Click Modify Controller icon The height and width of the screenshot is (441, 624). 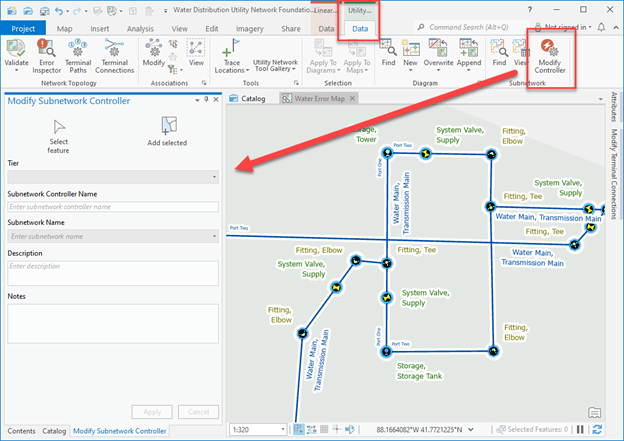(550, 47)
